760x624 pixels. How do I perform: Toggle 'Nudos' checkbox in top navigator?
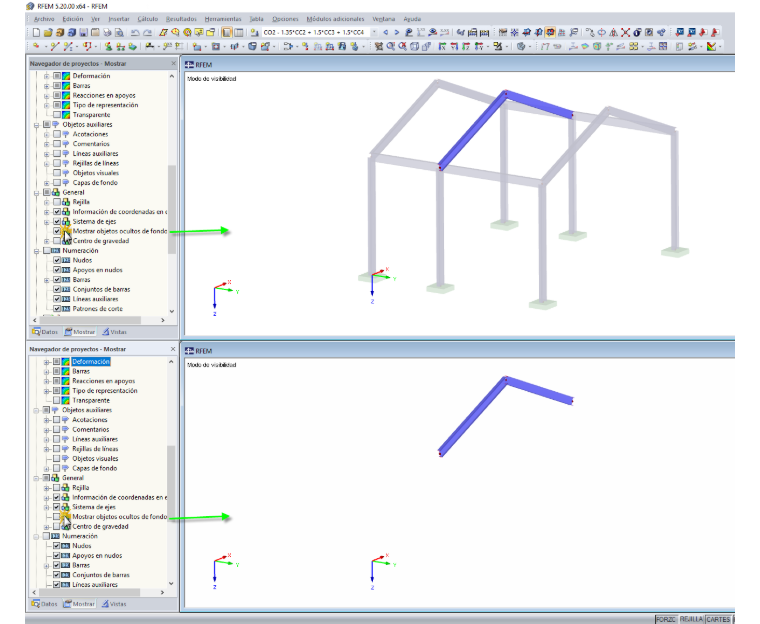57,260
